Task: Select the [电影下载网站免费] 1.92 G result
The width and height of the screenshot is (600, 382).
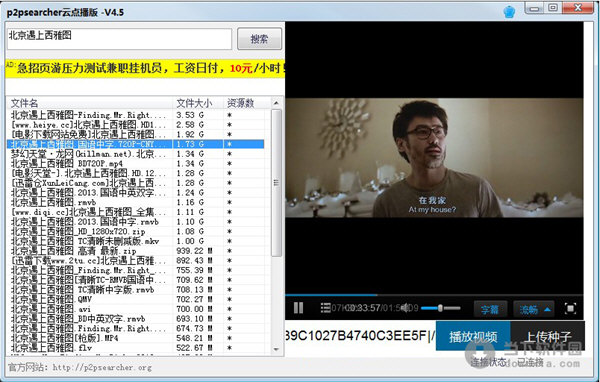Action: point(135,134)
